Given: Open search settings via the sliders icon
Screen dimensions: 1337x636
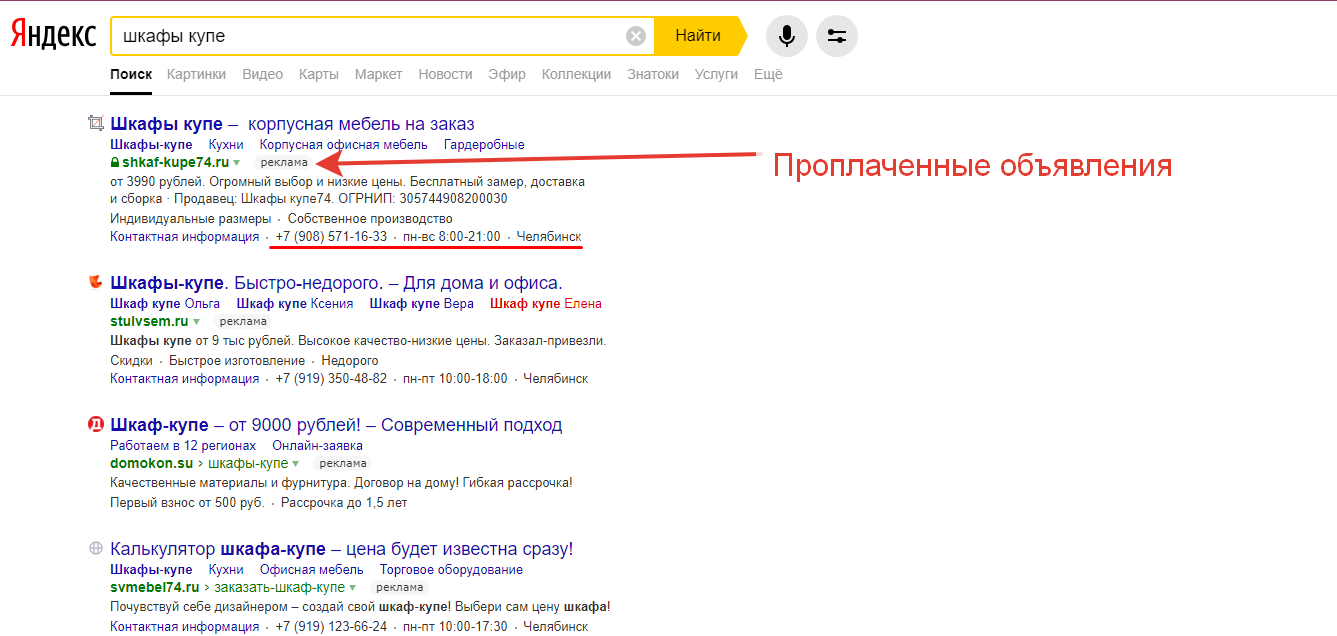Looking at the screenshot, I should [x=837, y=36].
